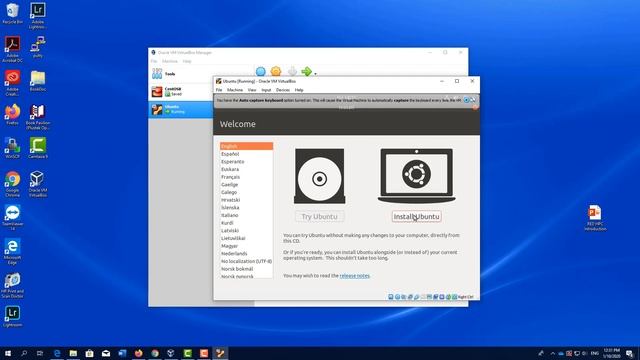Open HP Print and Scan Doctor icon

tap(13, 286)
